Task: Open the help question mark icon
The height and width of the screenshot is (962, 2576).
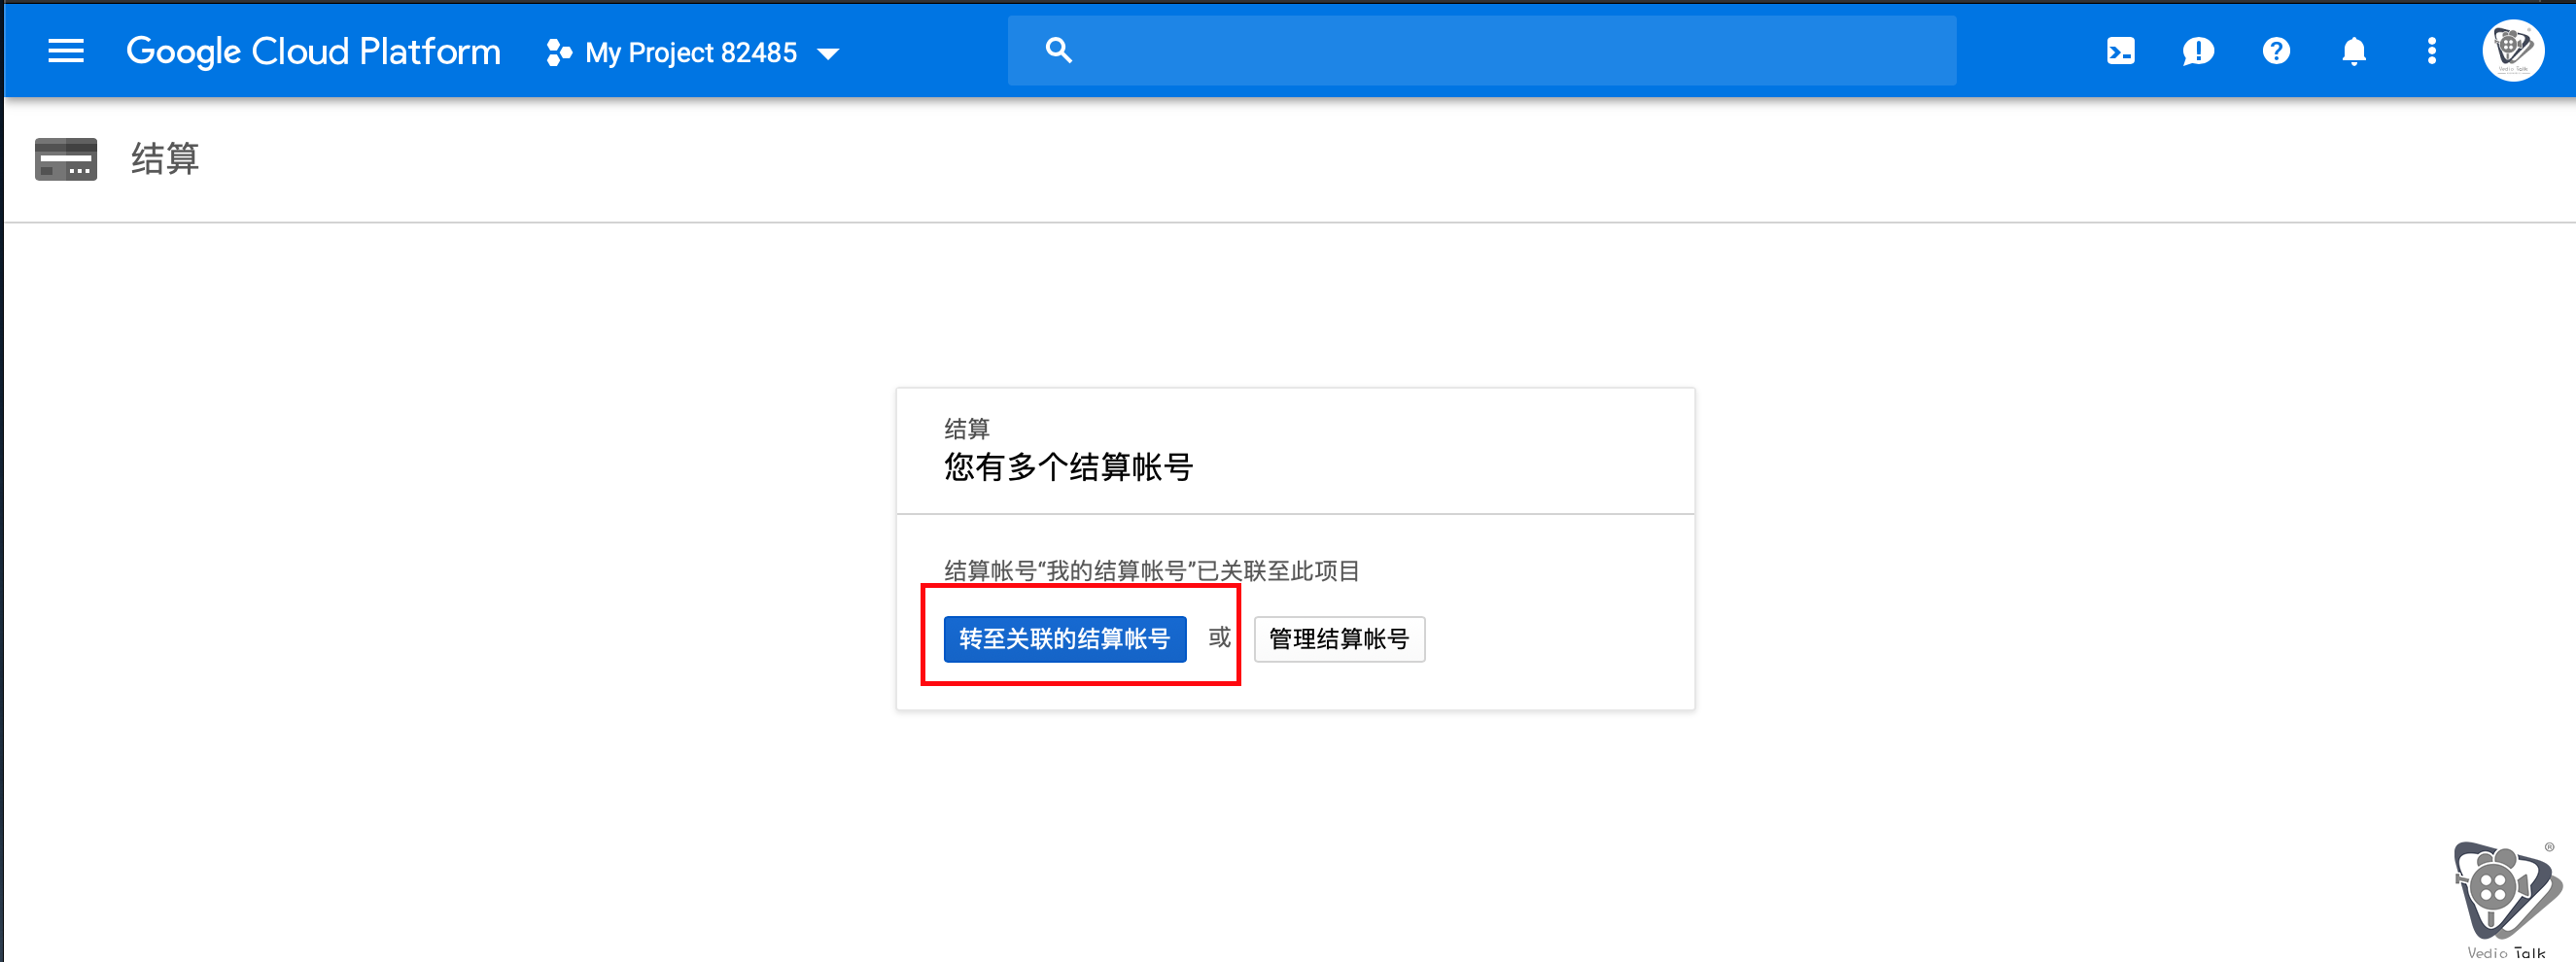Action: (2276, 51)
